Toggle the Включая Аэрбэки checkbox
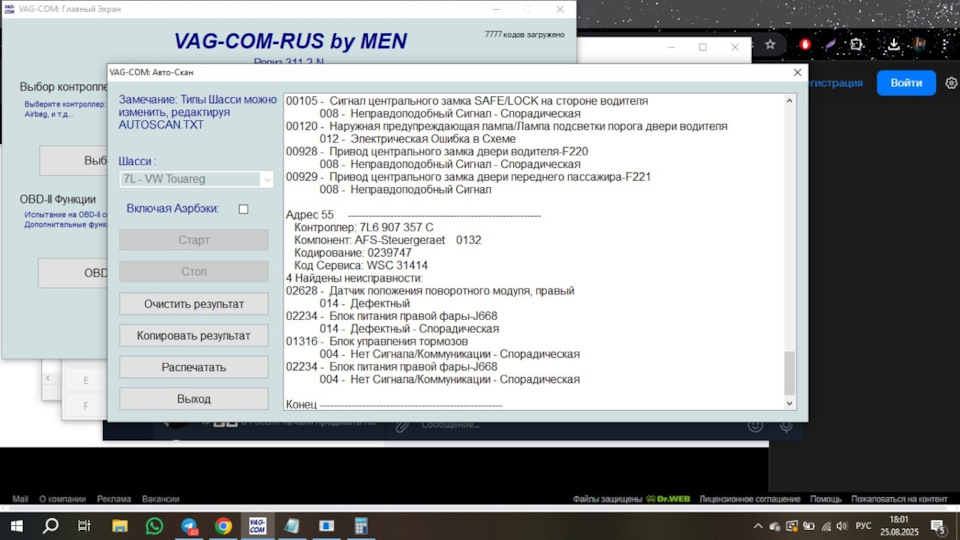 tap(244, 209)
